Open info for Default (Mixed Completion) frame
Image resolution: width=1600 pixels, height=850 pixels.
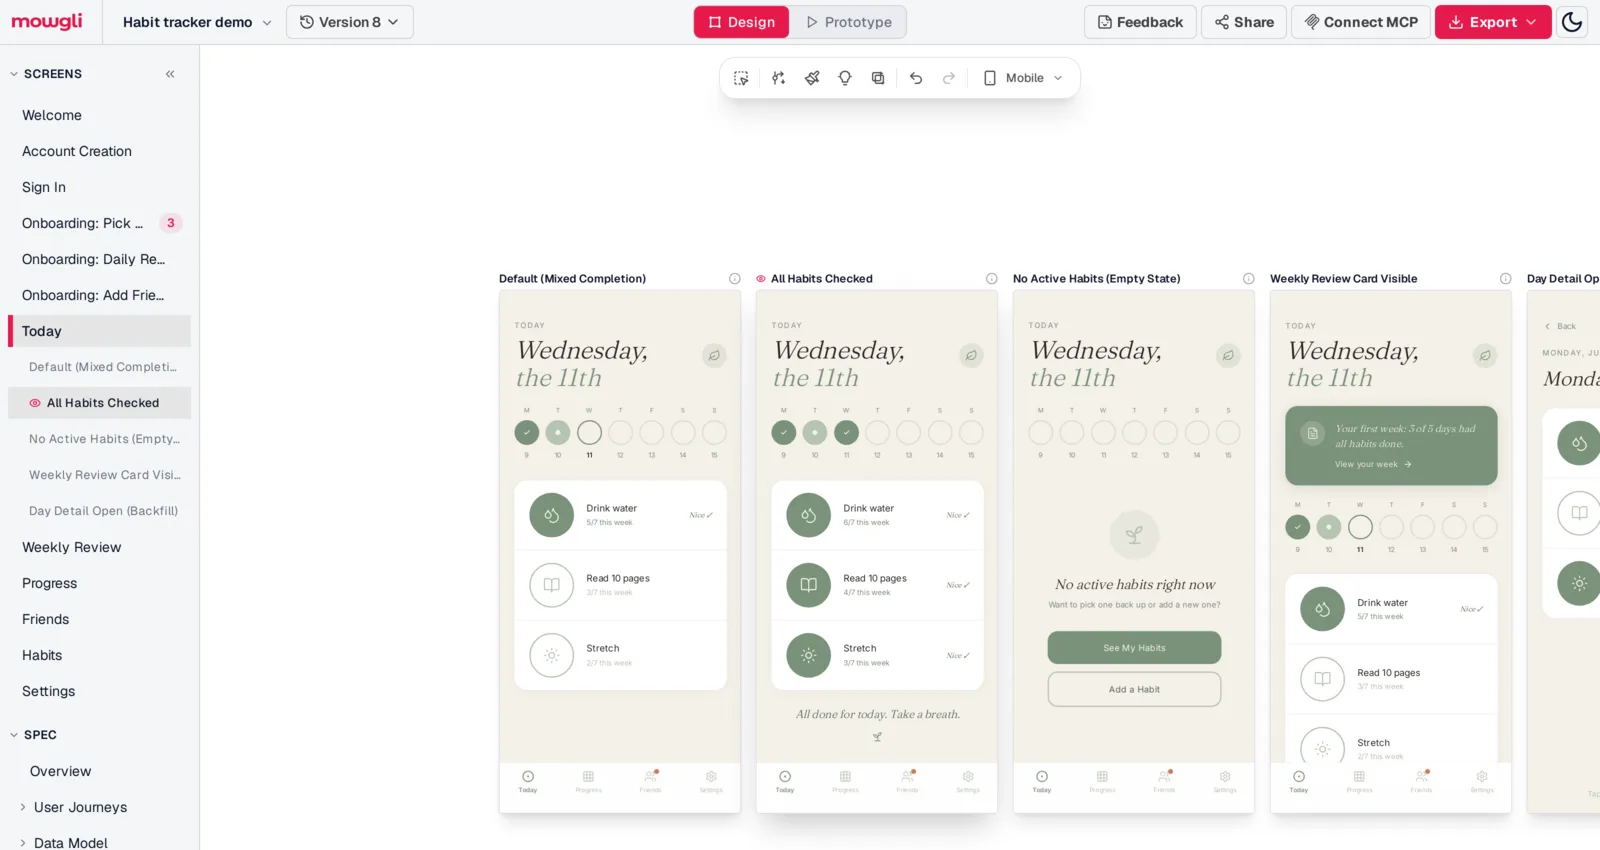coord(735,279)
